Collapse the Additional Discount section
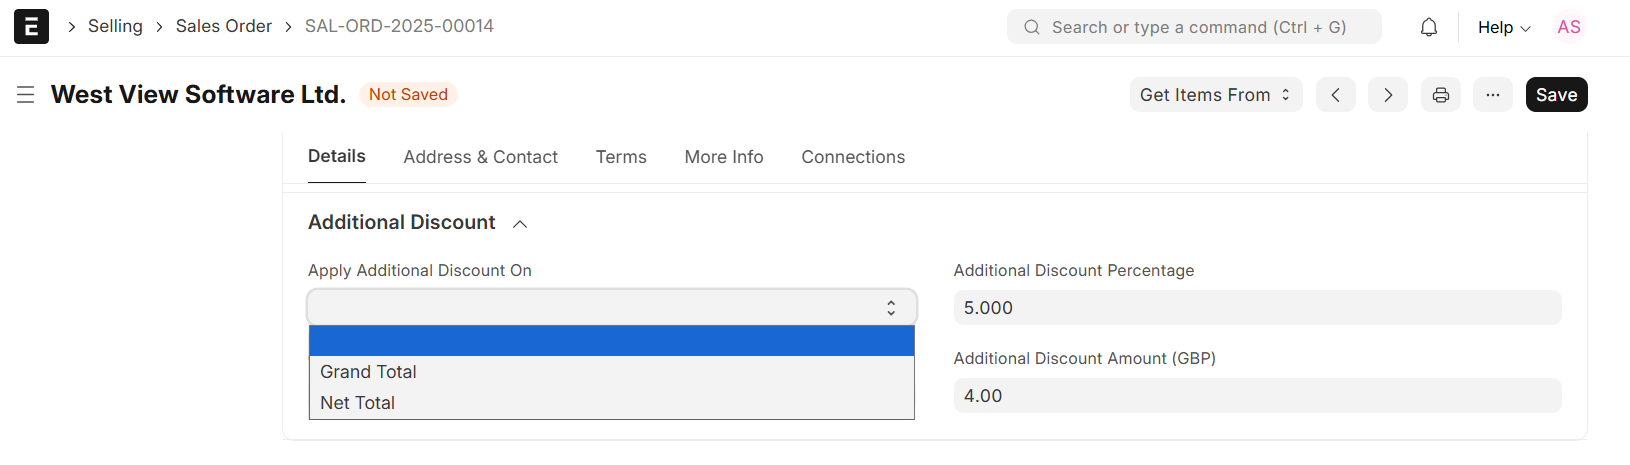 pyautogui.click(x=520, y=223)
